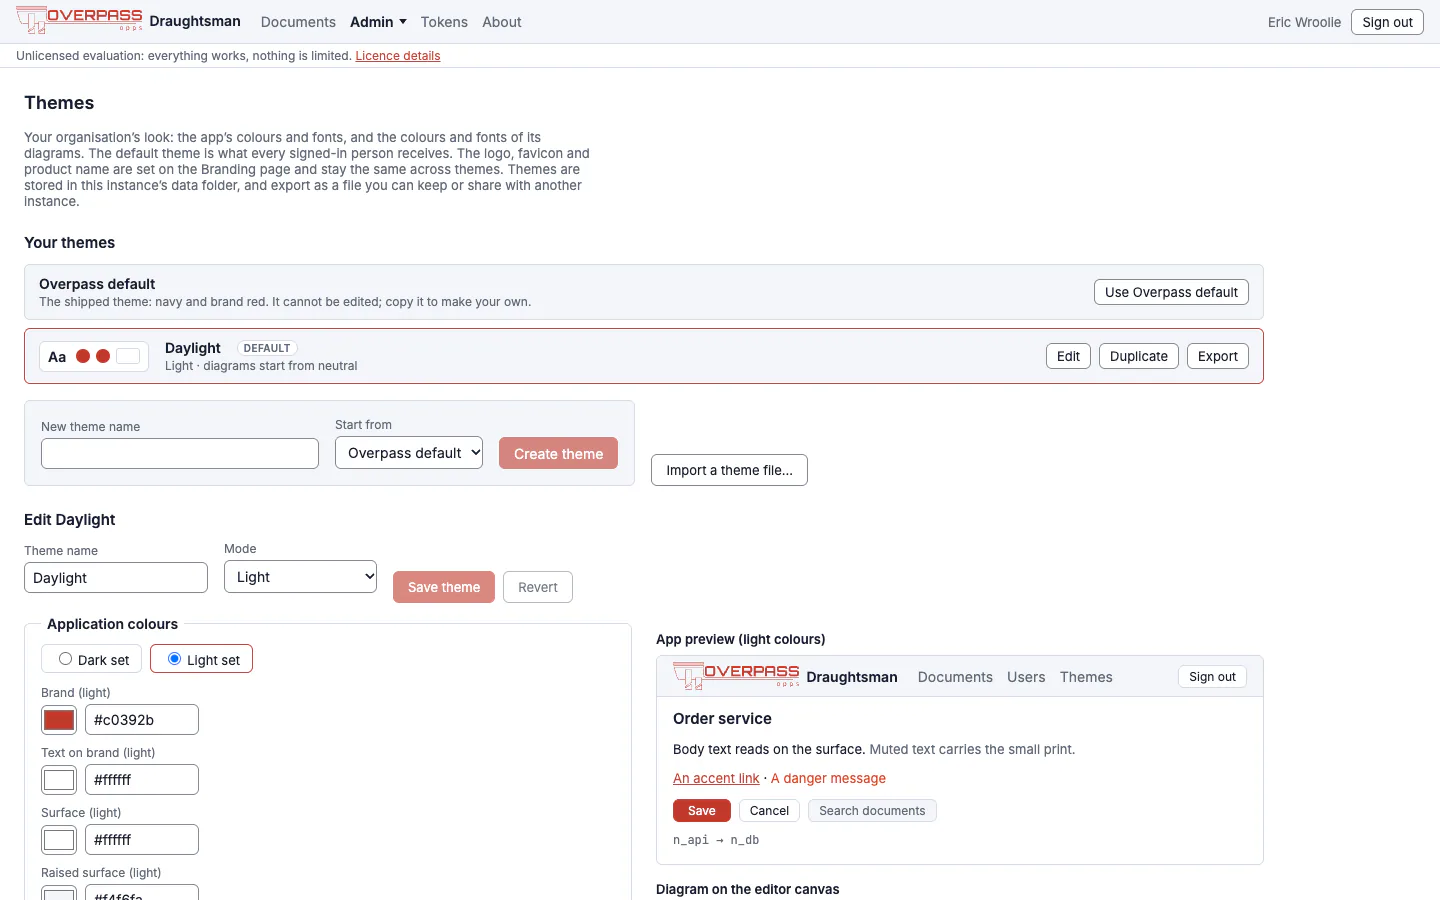Click the Eric Wroolie user name

tap(1304, 22)
